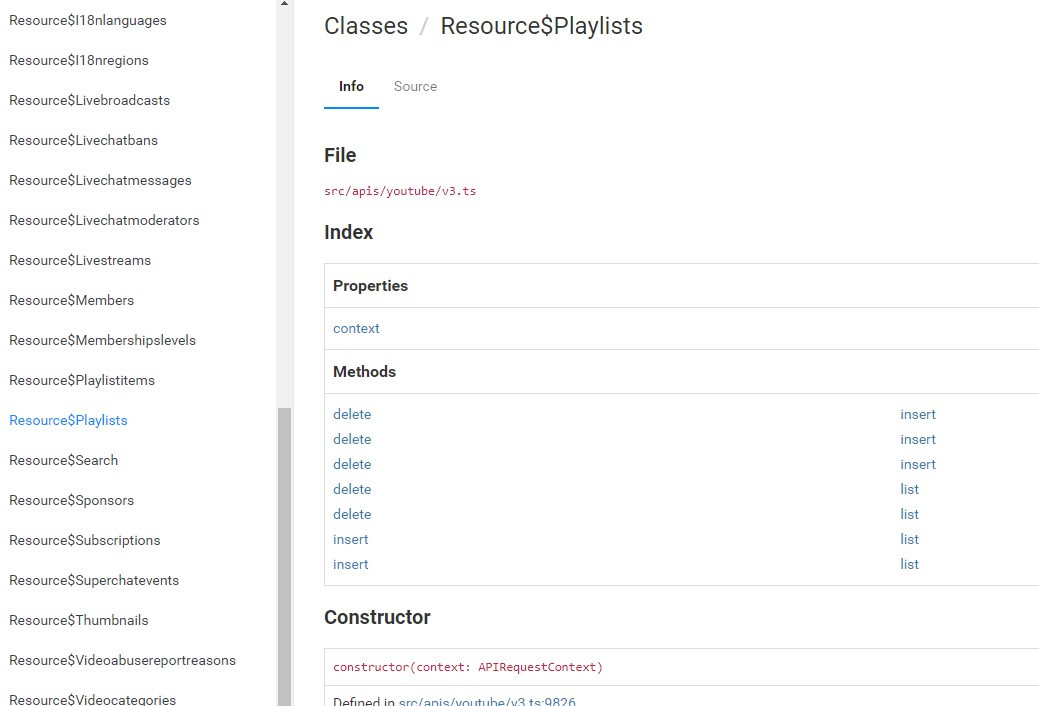Open Resource$Videoabusereportreasons class page
The image size is (1039, 706).
click(123, 660)
